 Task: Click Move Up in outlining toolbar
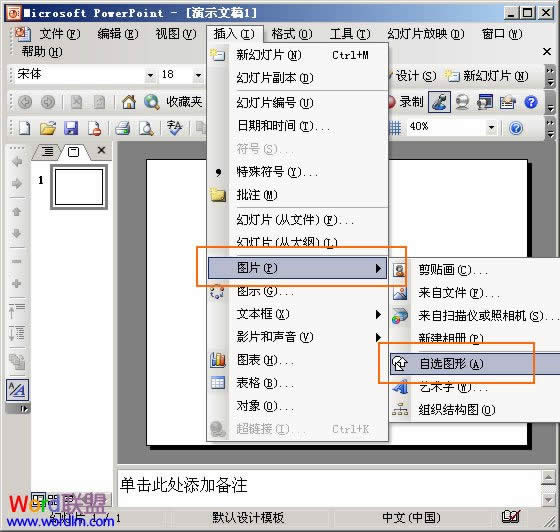click(x=17, y=212)
